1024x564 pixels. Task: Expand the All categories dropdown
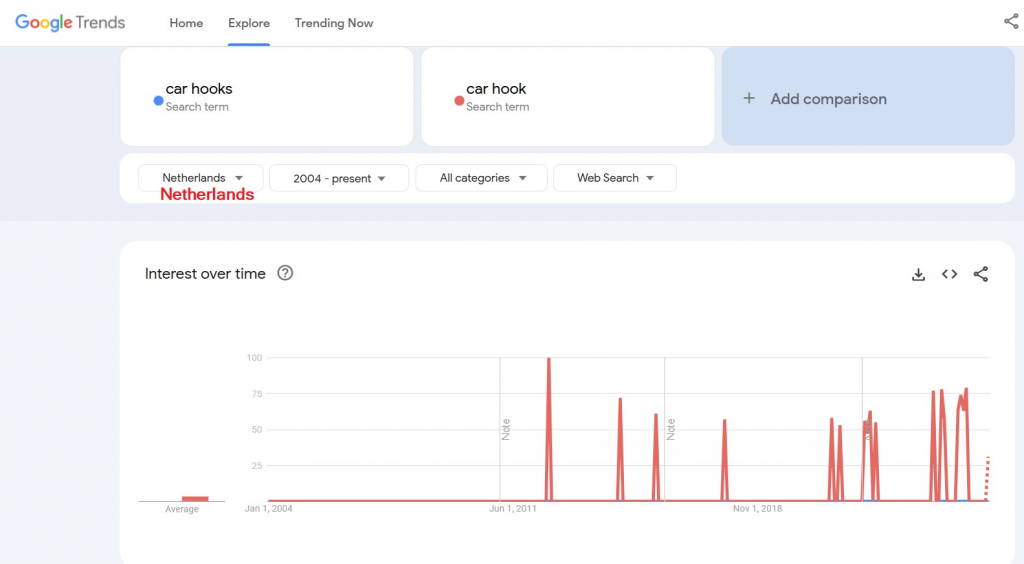481,178
